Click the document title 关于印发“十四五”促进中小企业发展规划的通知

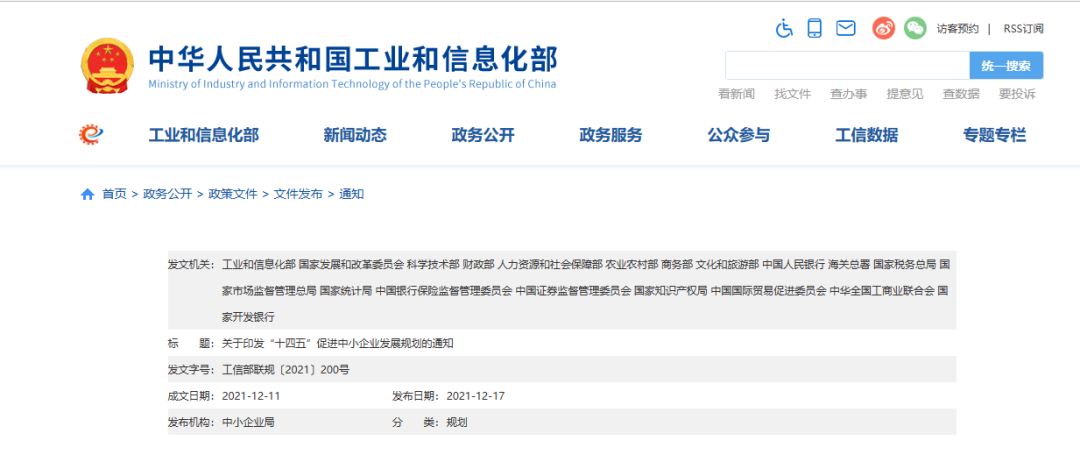click(338, 343)
